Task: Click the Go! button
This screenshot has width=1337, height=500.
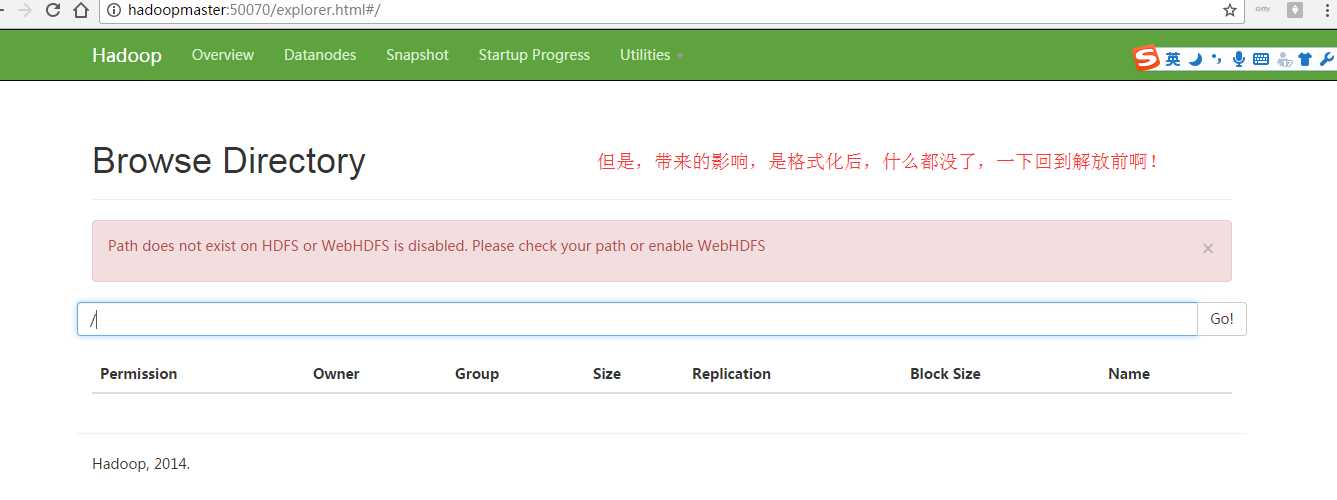Action: 1222,319
